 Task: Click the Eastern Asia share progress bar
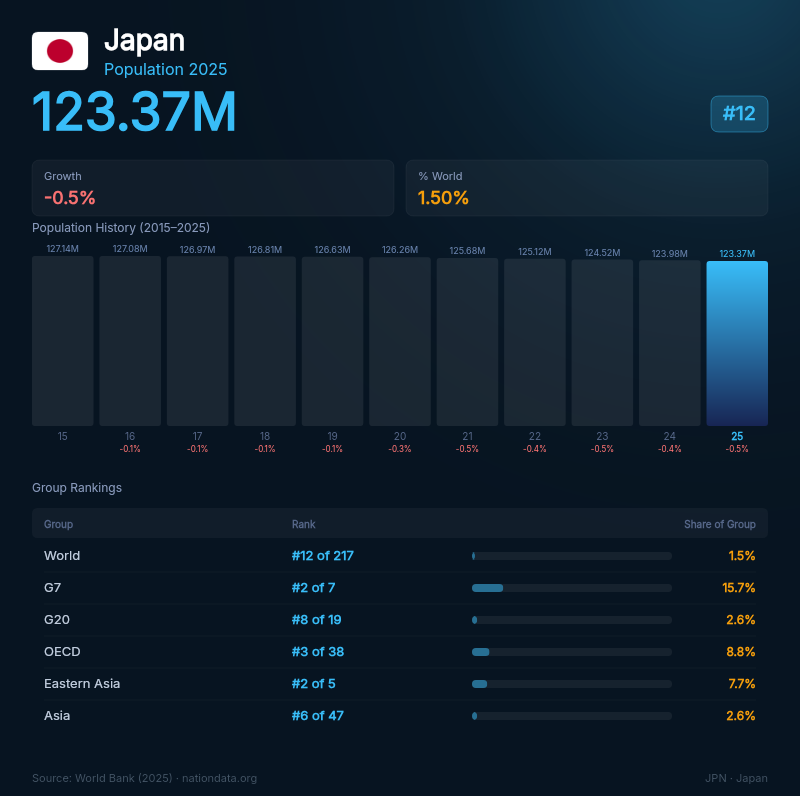(x=571, y=684)
